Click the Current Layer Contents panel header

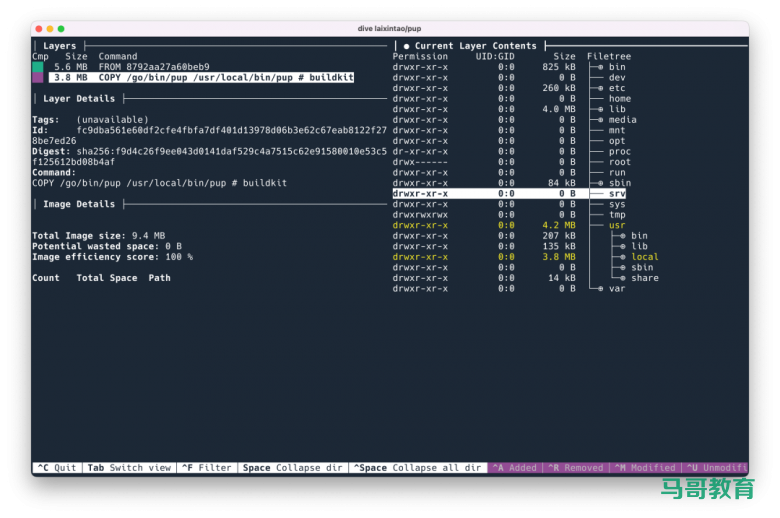pos(476,46)
